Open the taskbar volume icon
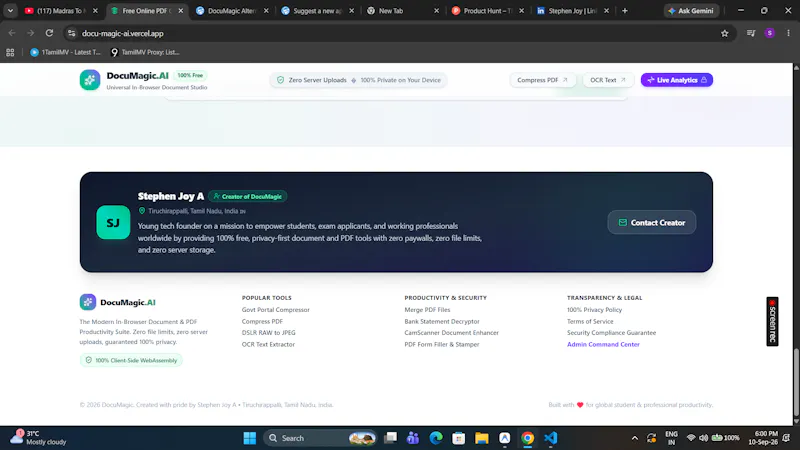Screen dimensions: 800x450 tap(704, 438)
